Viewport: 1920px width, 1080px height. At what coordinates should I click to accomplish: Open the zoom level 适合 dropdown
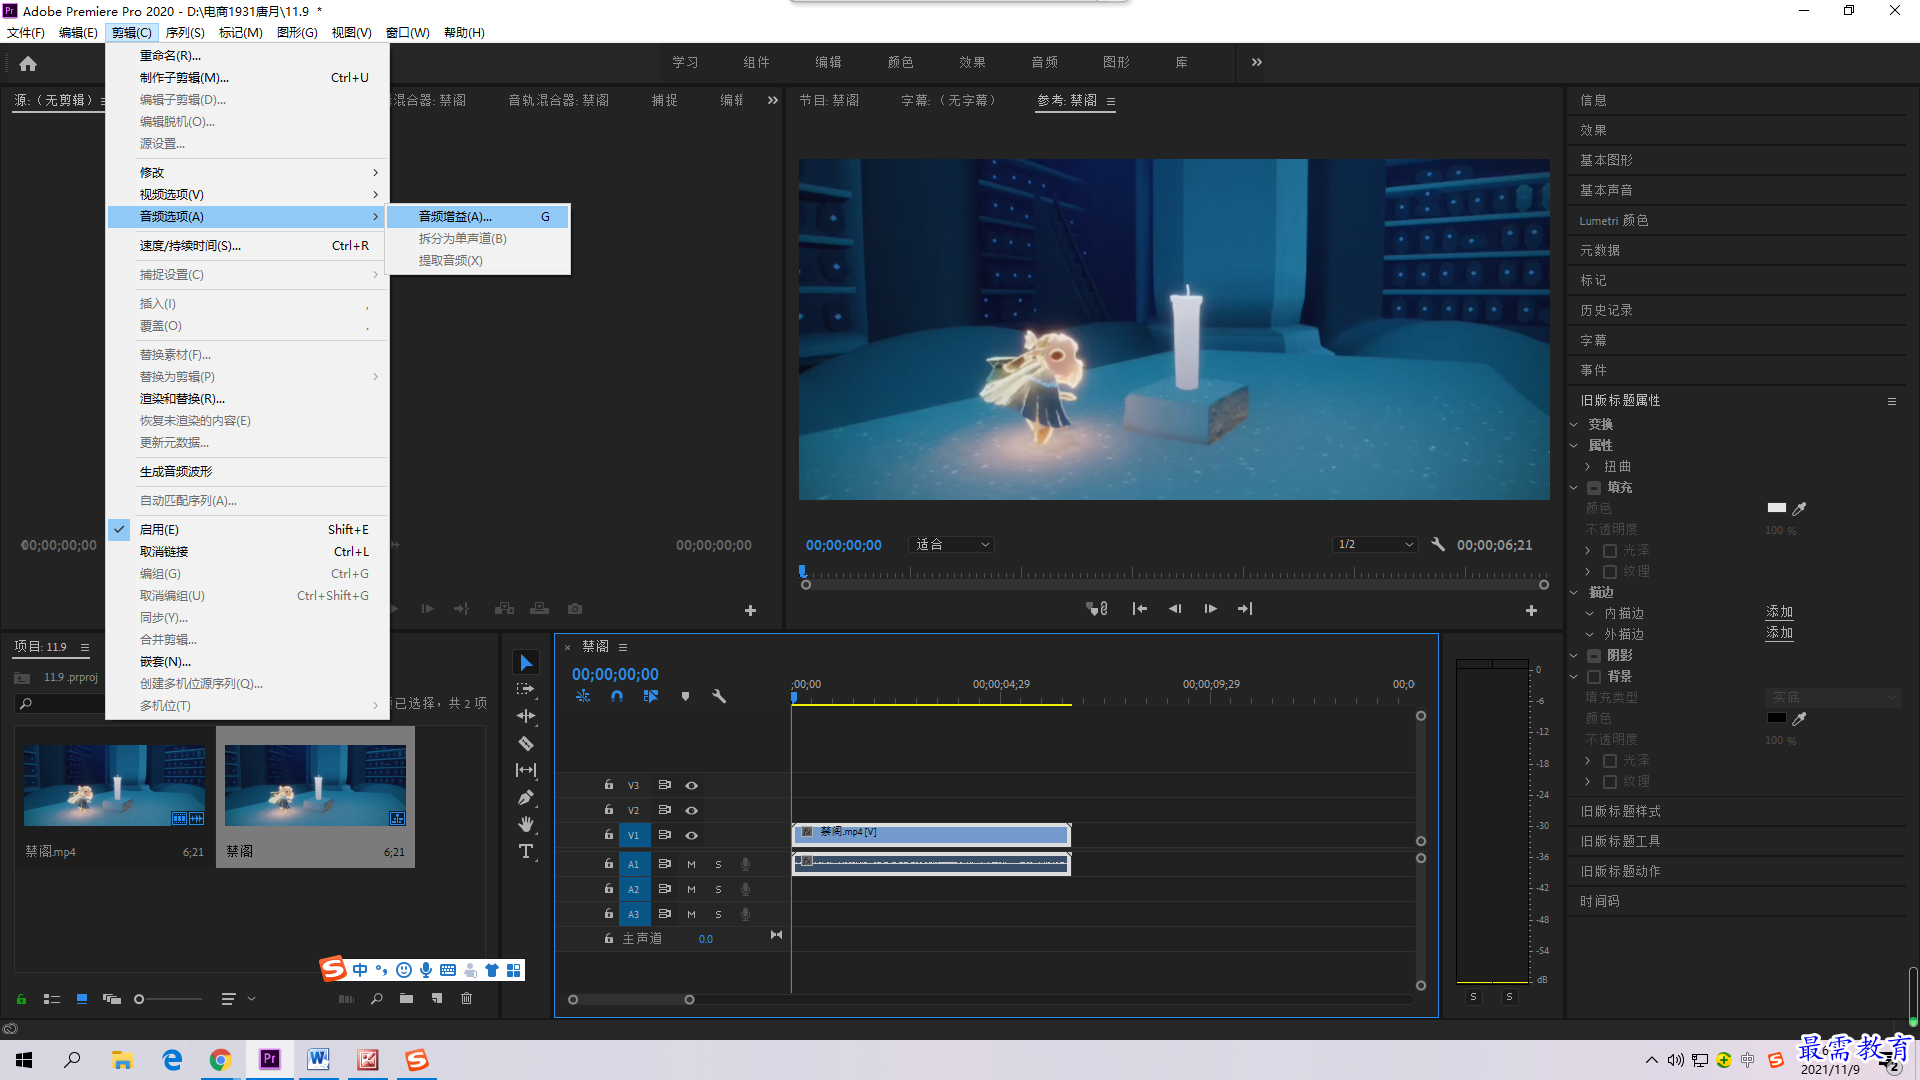[x=951, y=544]
